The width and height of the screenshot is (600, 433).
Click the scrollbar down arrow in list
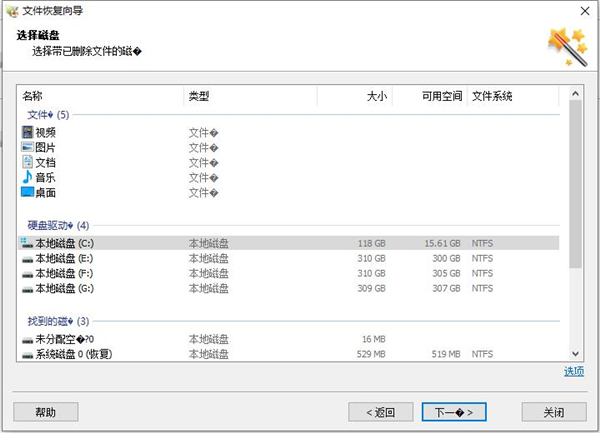(x=575, y=353)
